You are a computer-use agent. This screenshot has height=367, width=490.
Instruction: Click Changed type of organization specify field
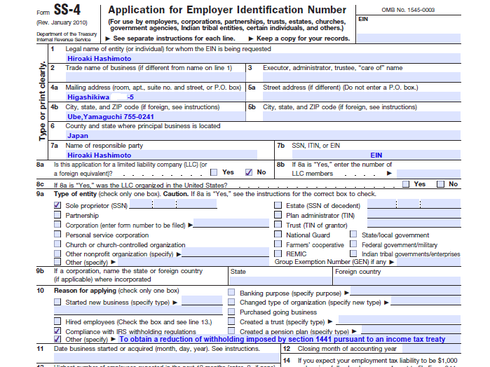click(x=426, y=301)
